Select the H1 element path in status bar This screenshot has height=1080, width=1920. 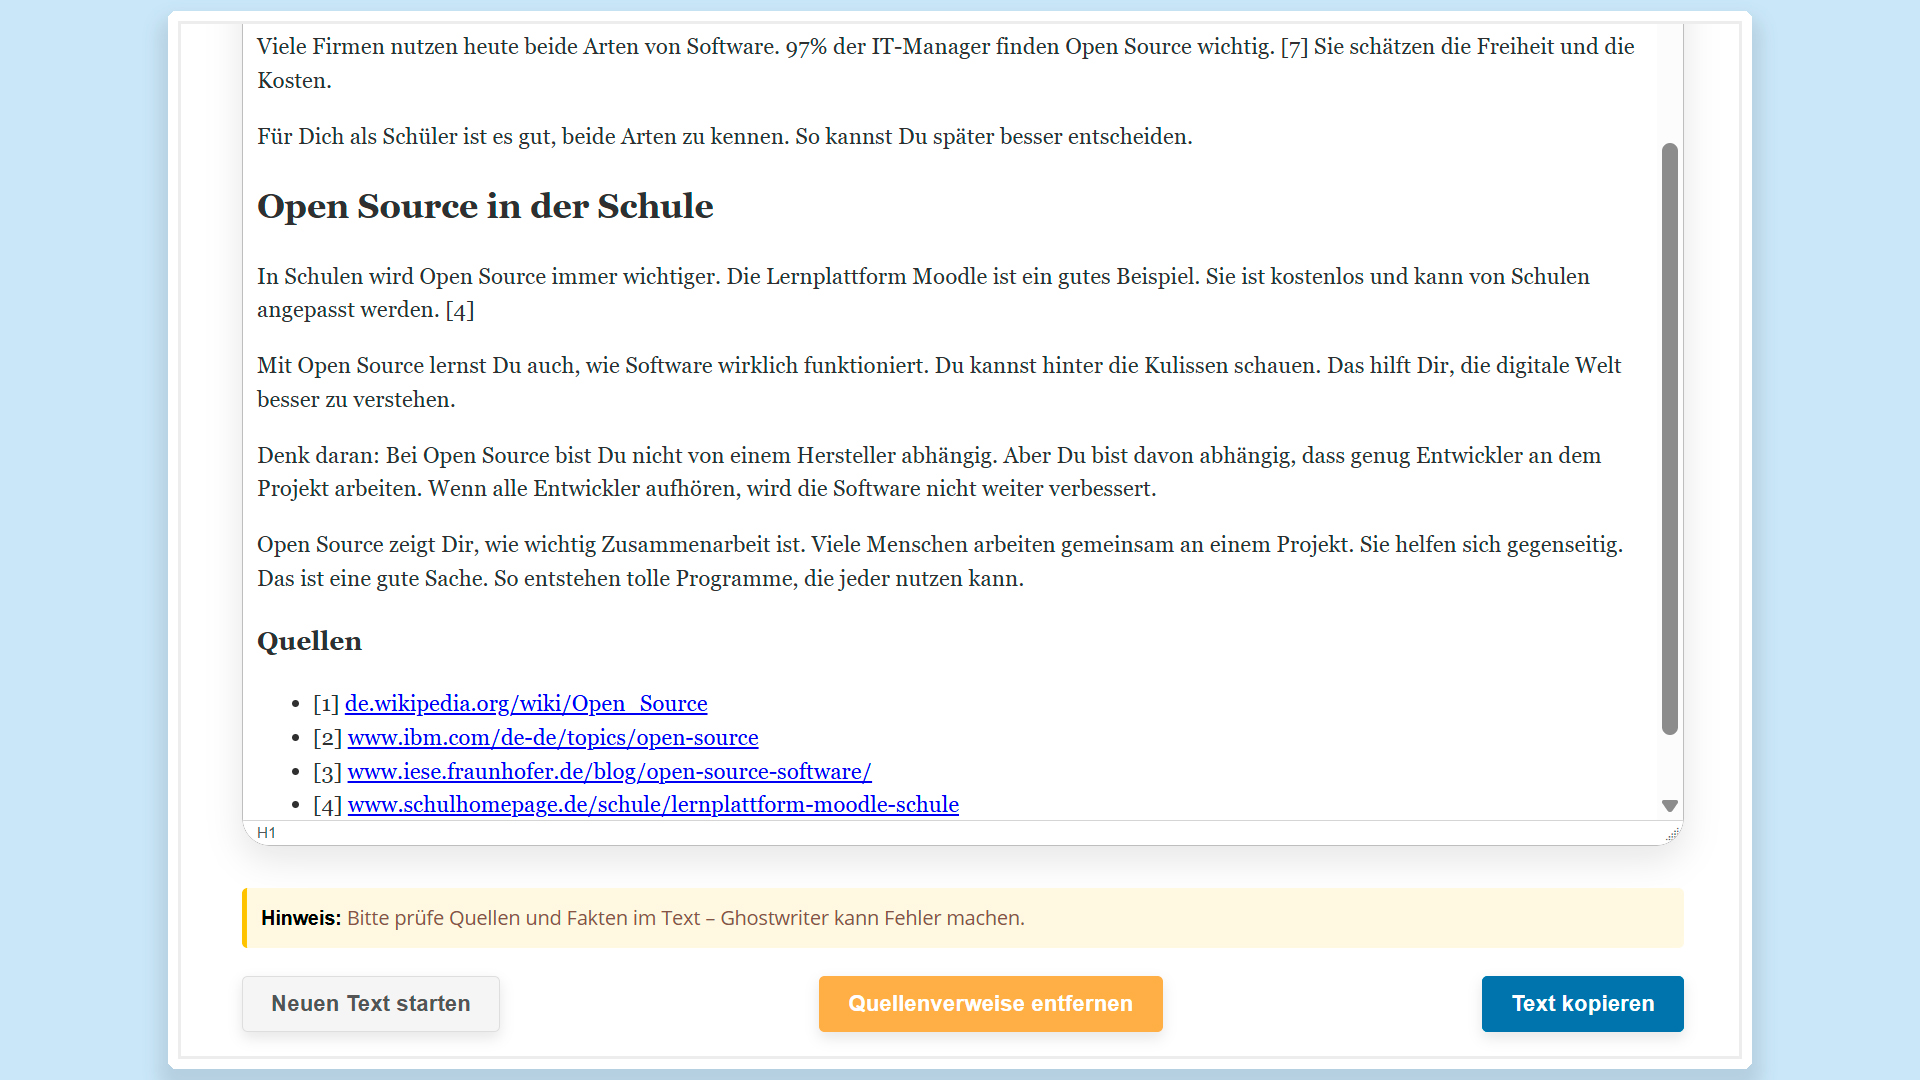[x=266, y=833]
